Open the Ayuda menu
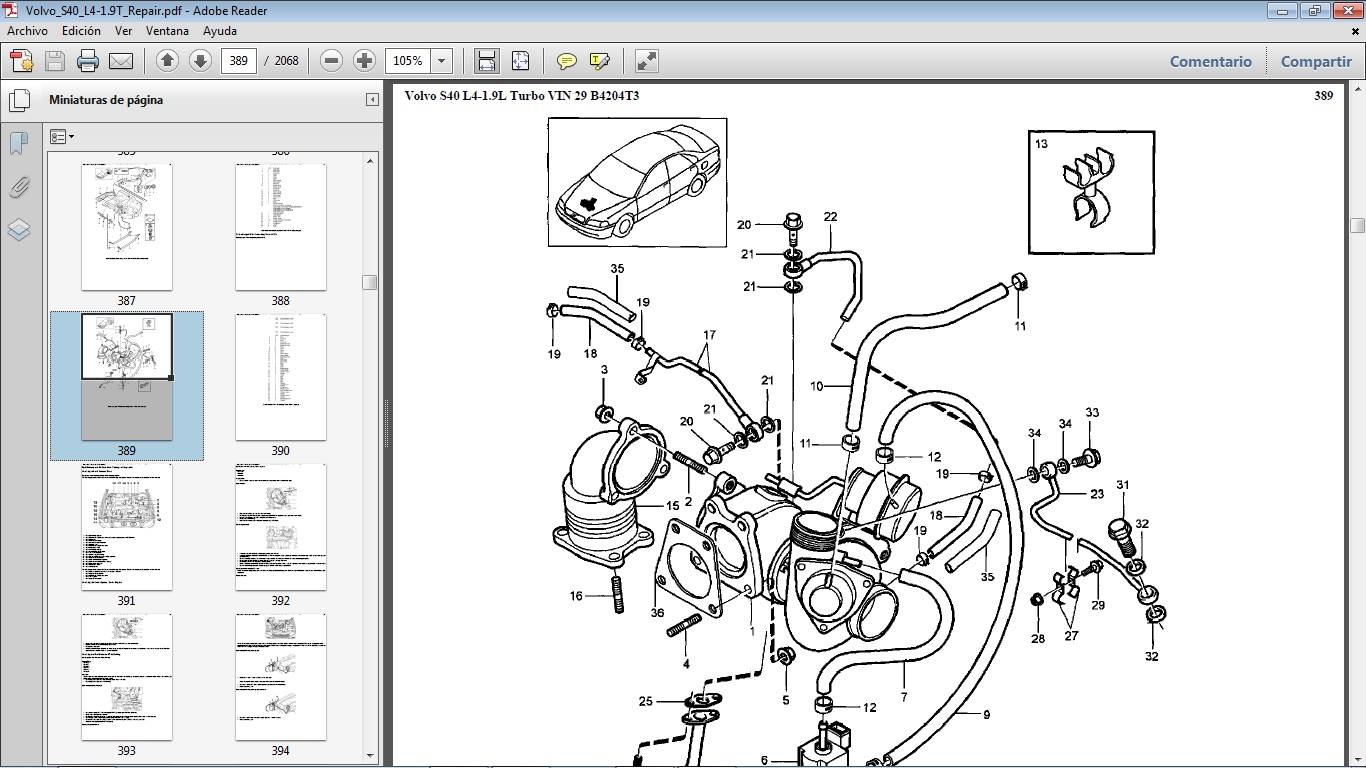The image size is (1366, 768). click(220, 31)
